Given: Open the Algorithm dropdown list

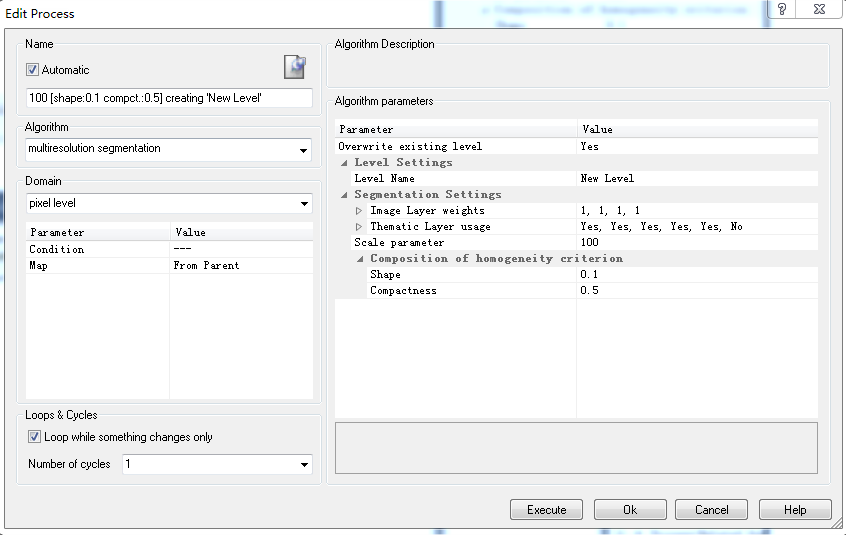Looking at the screenshot, I should 303,150.
